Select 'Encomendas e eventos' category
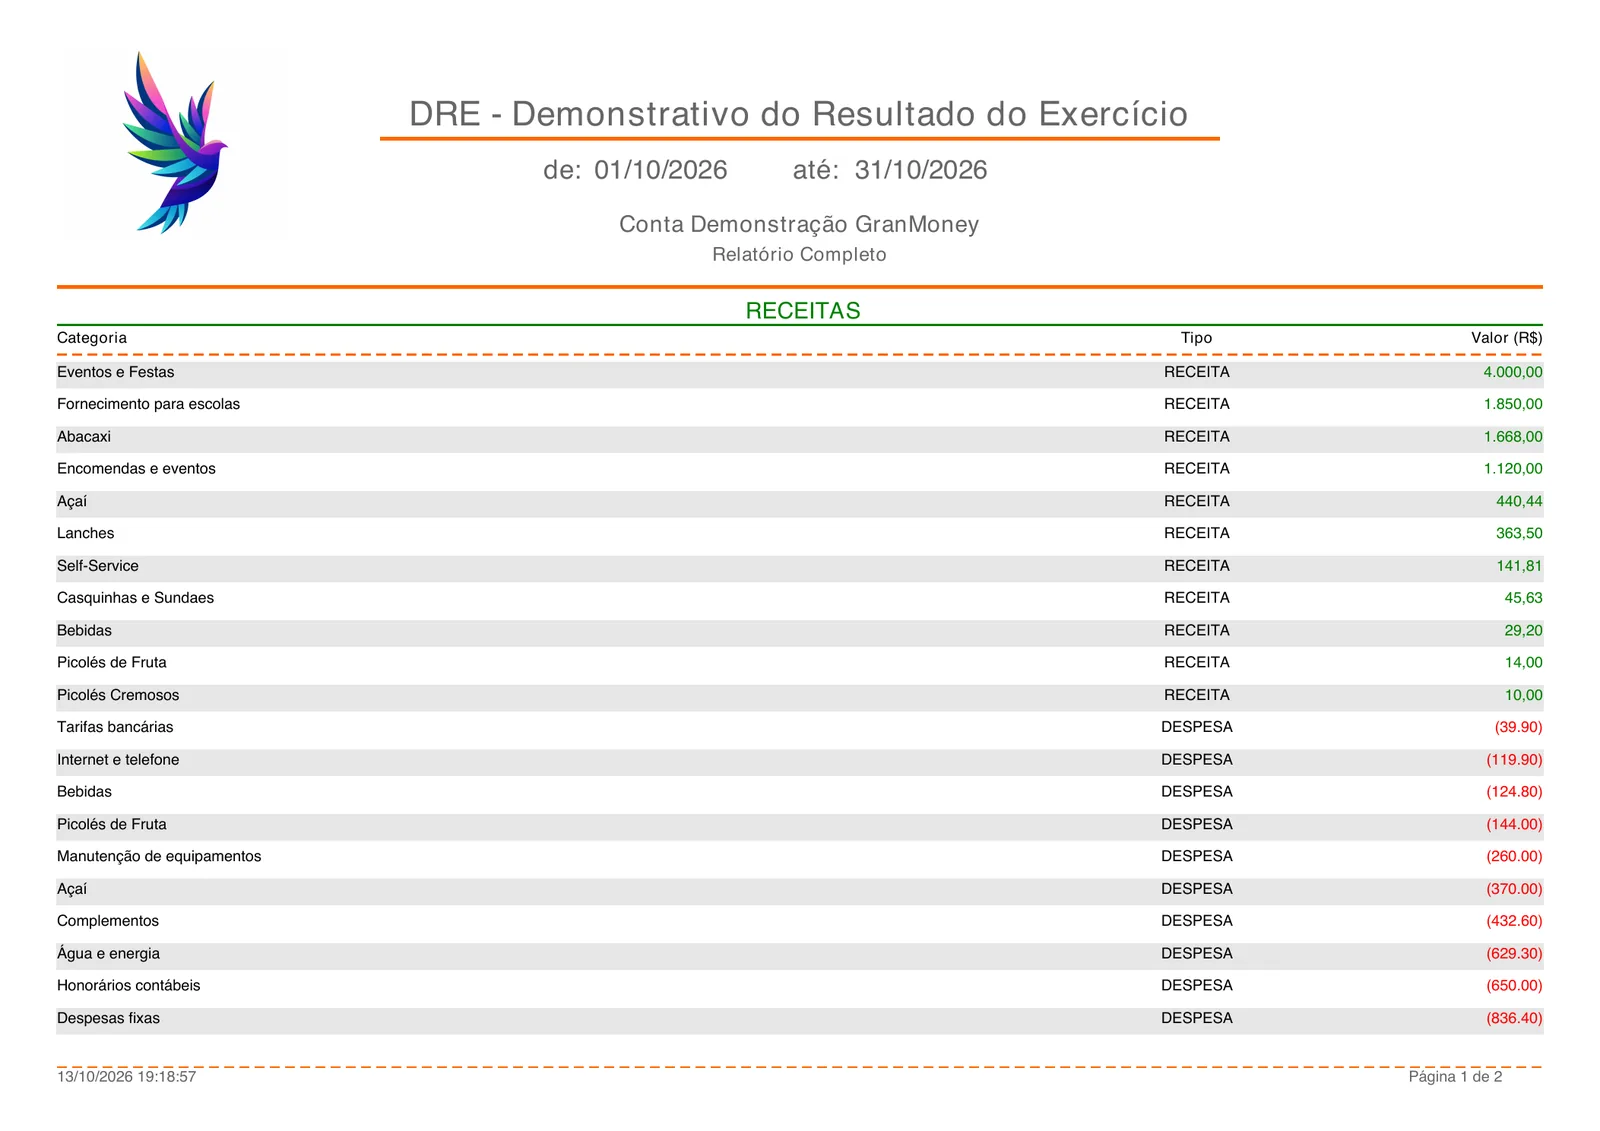Viewport: 1600px width, 1131px height. pos(136,469)
